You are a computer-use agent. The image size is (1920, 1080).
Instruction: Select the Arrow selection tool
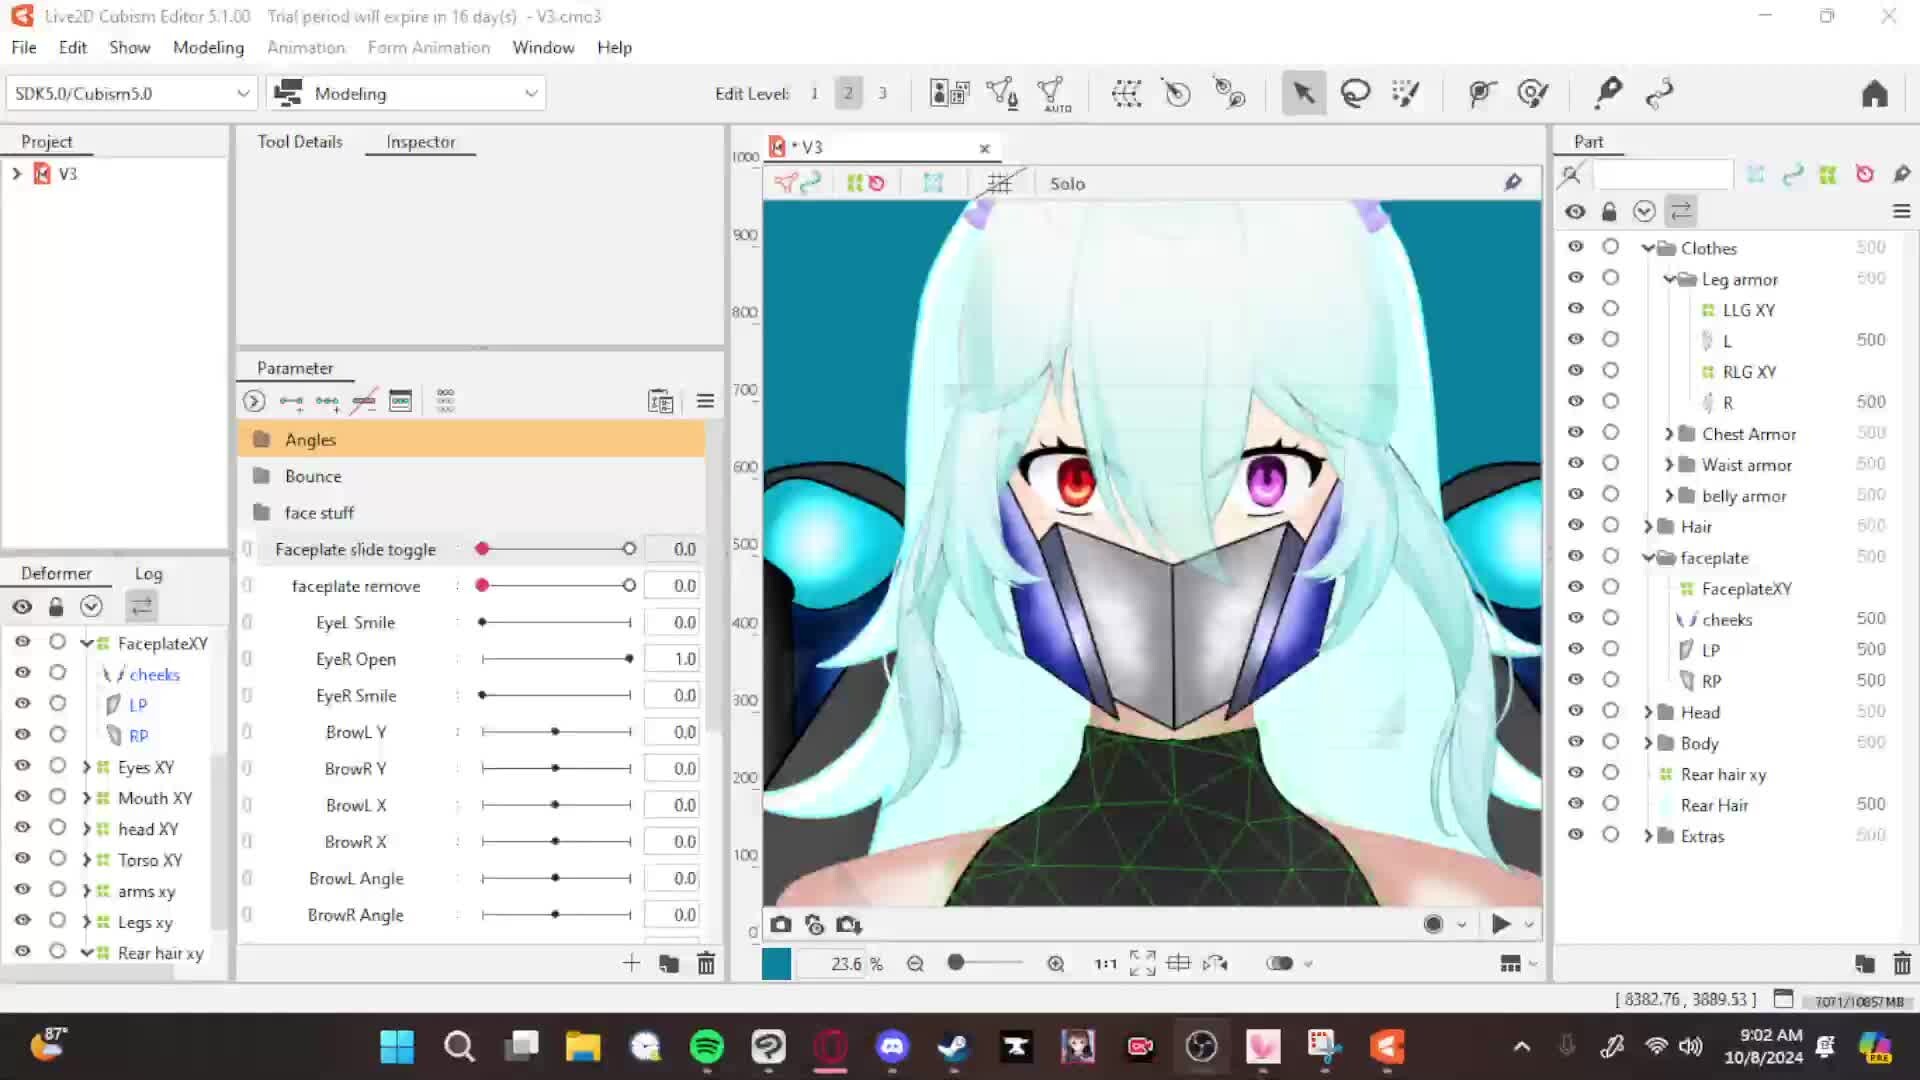(x=1304, y=92)
